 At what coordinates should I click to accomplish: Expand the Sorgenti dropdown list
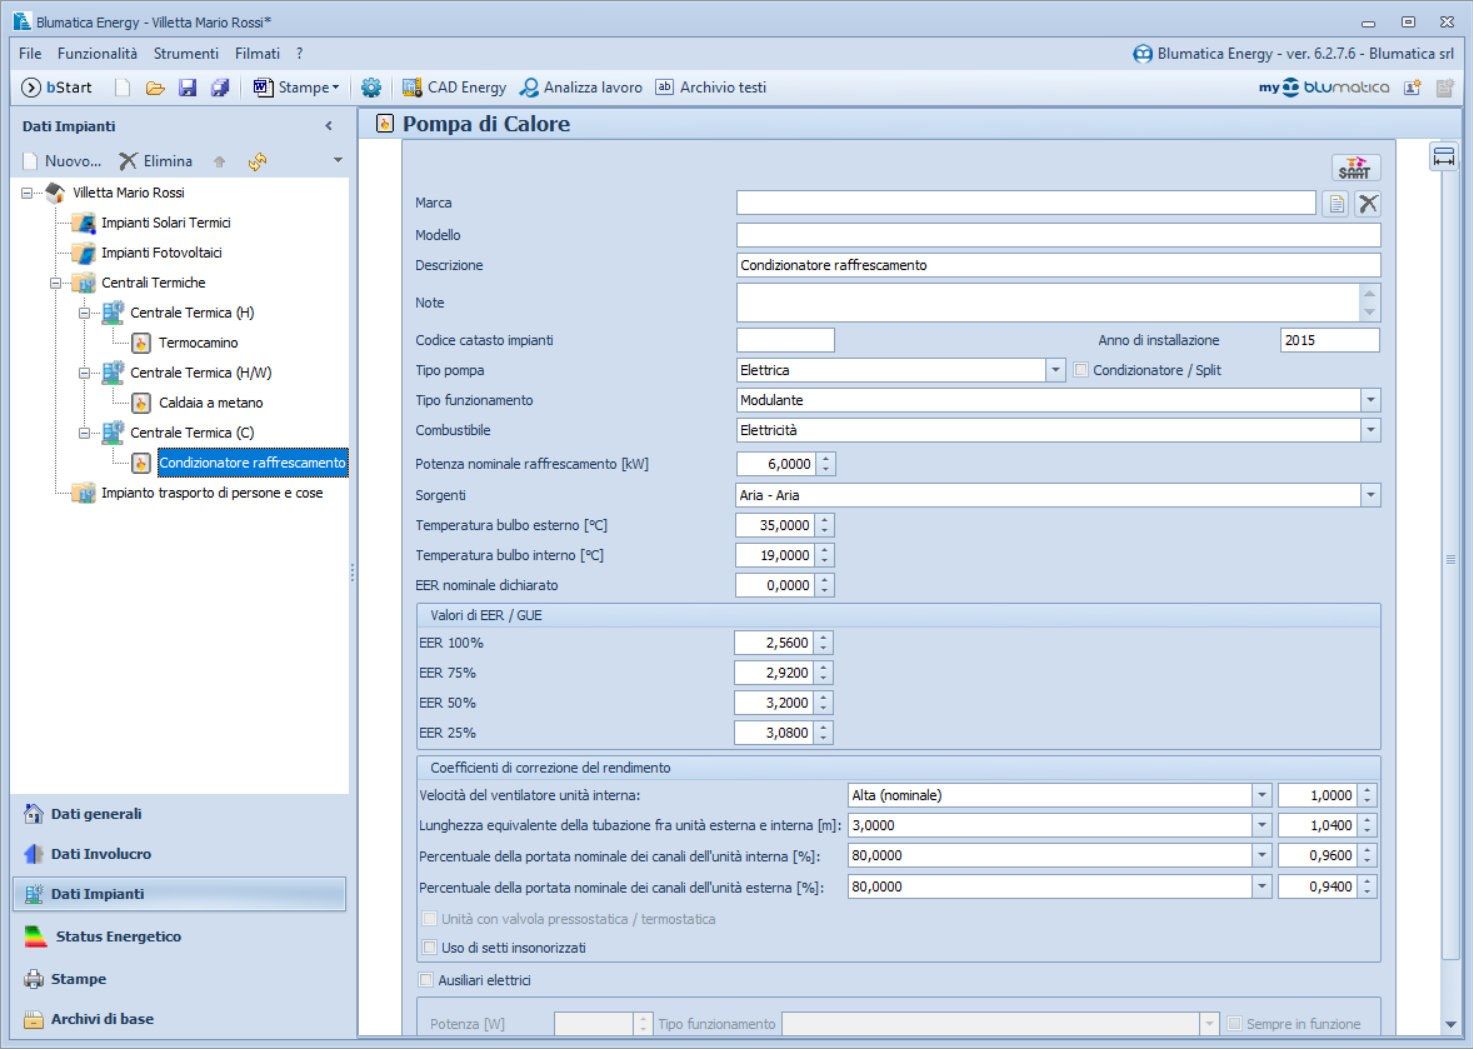pos(1370,495)
